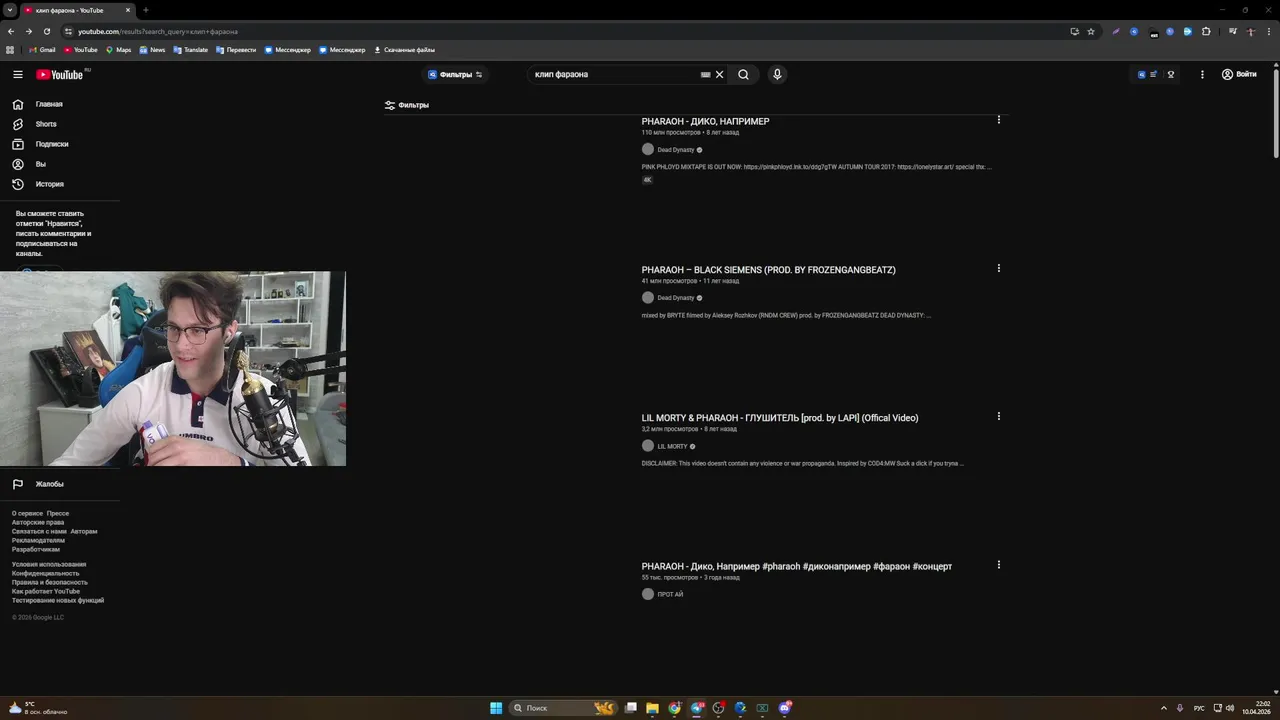Open volume control in system tray
This screenshot has width=1280, height=720.
pos(1230,708)
